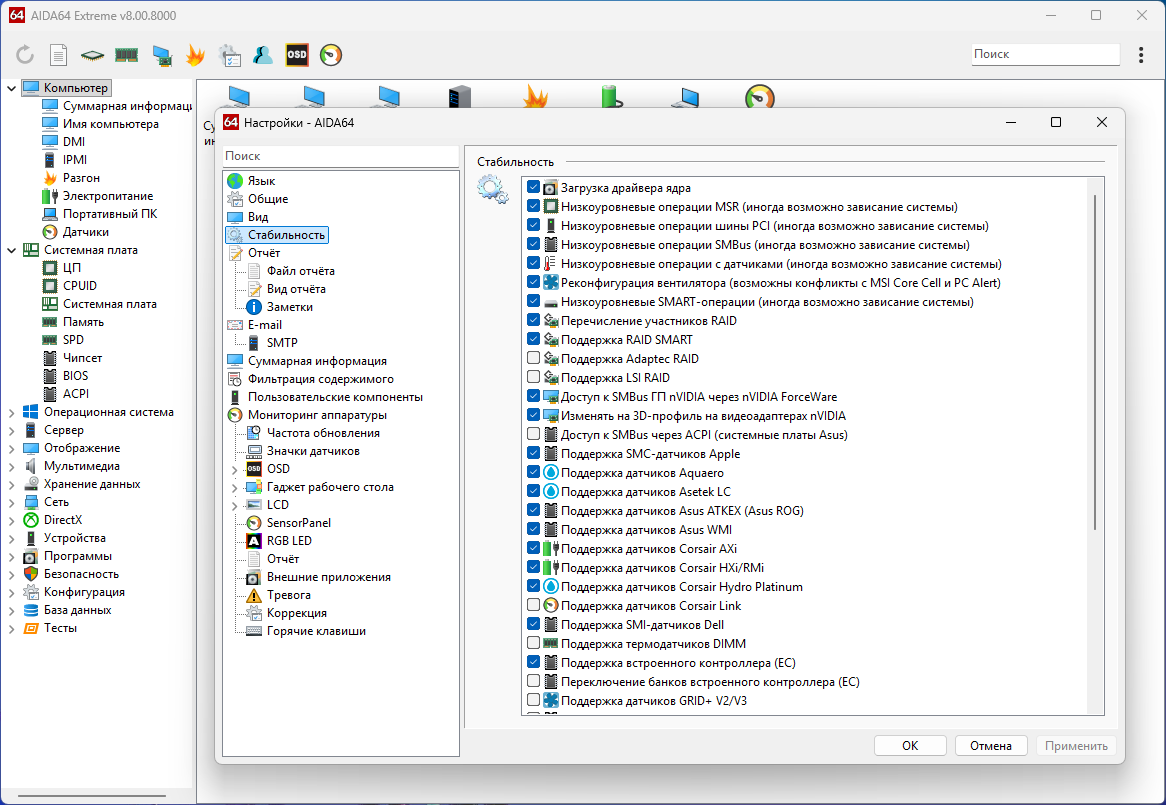Enable Поддержка термодатчиков DIMM

[x=533, y=643]
